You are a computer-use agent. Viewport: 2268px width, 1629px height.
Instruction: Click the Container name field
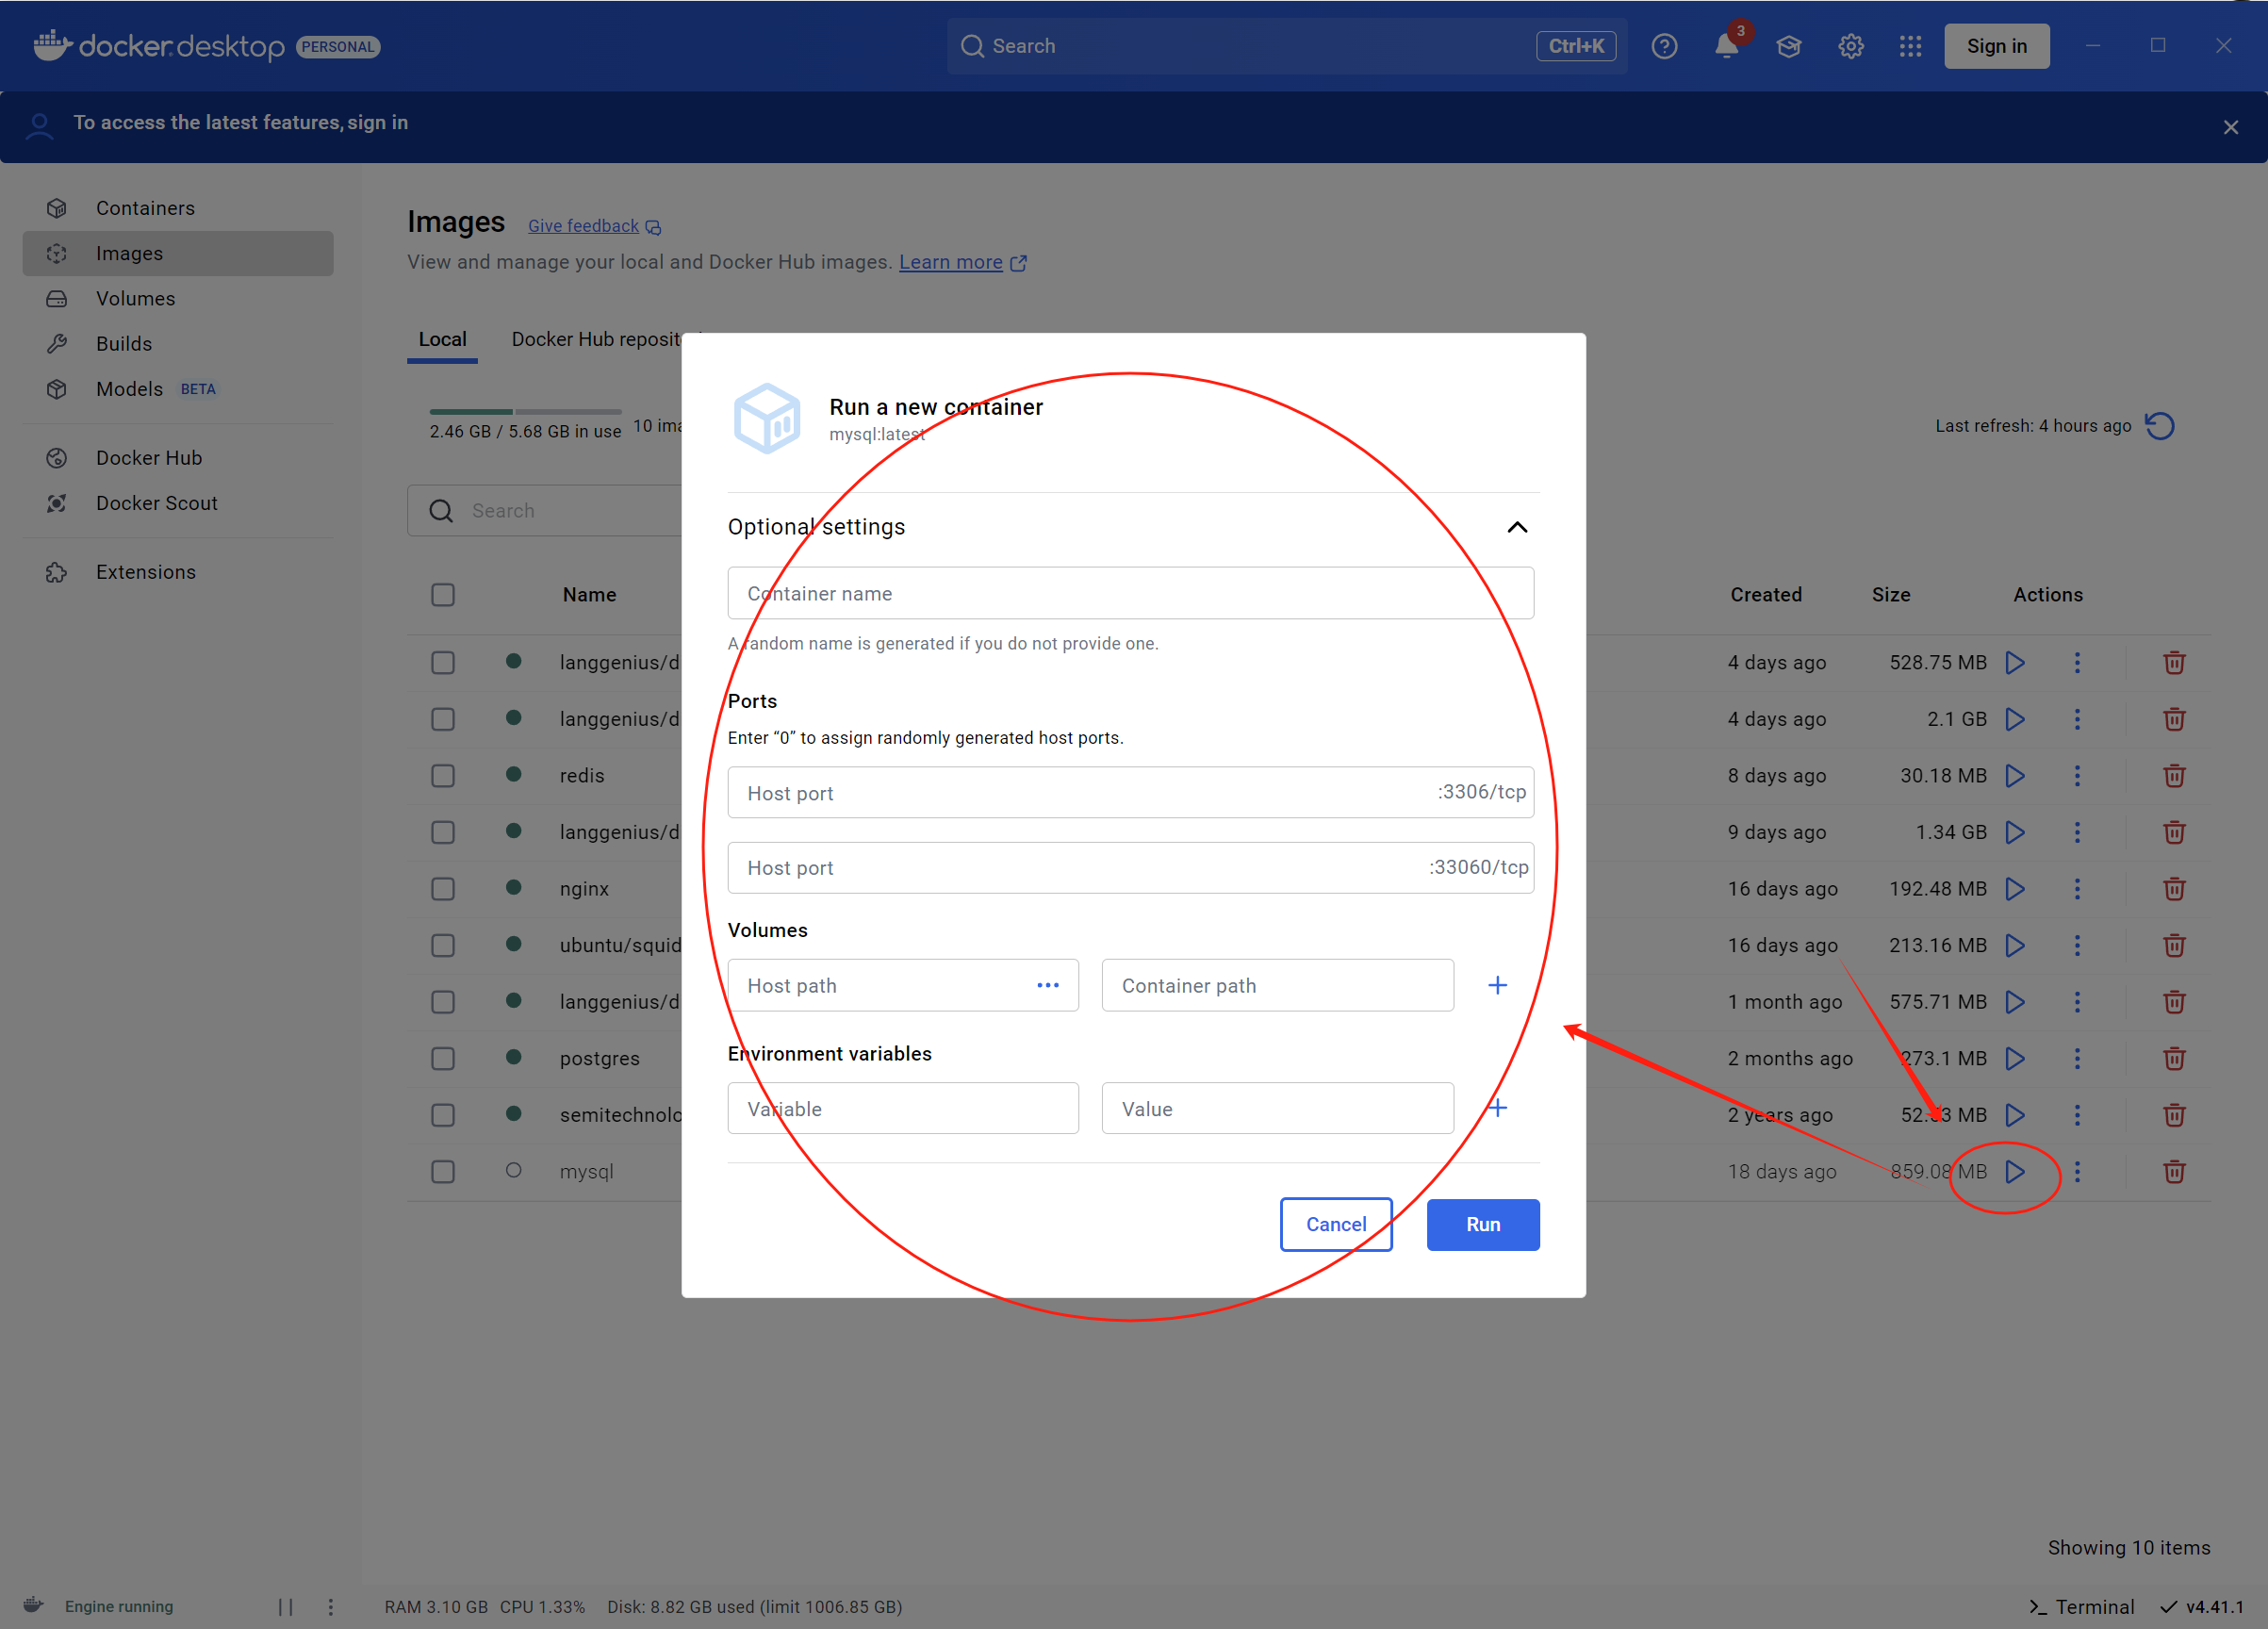(x=1130, y=593)
